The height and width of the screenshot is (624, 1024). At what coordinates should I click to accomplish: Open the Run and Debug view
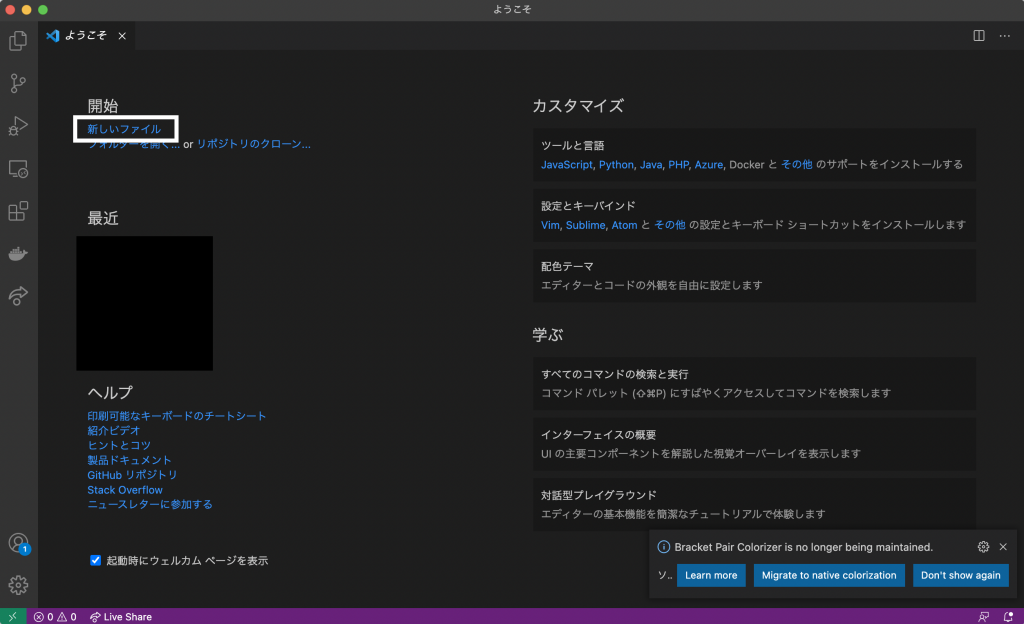pyautogui.click(x=18, y=126)
